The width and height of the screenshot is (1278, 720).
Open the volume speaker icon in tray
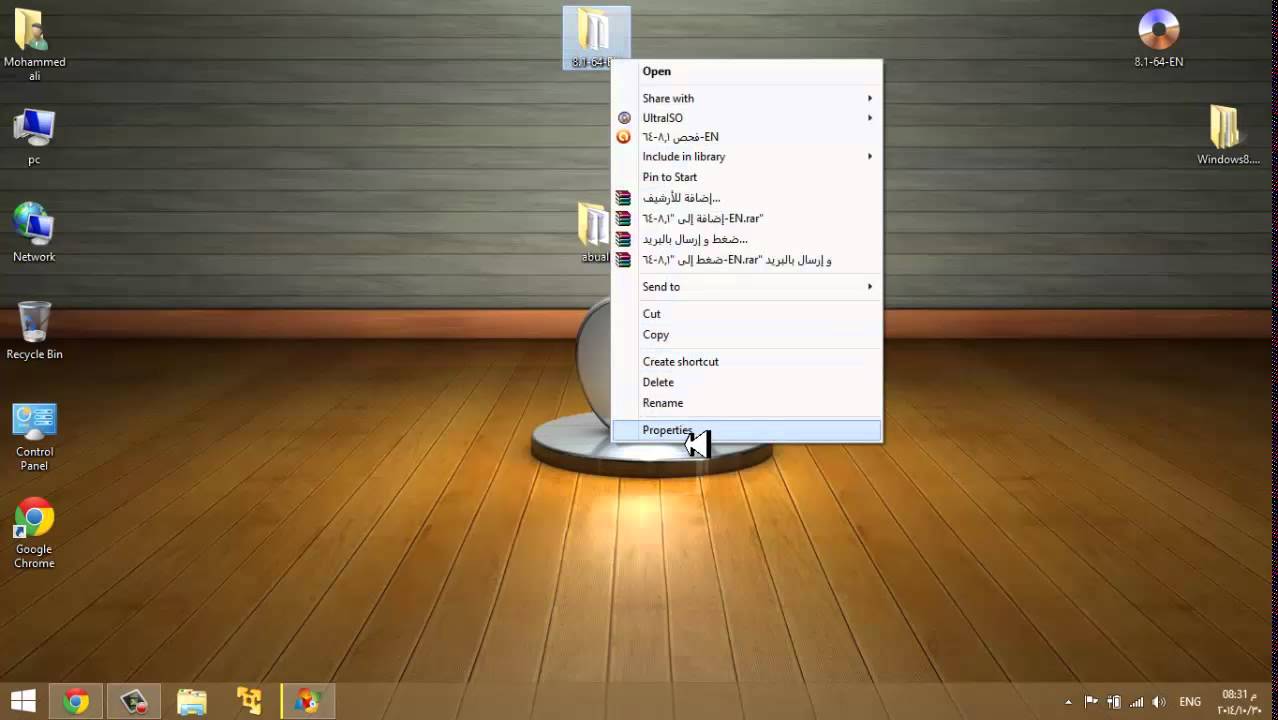[1159, 702]
